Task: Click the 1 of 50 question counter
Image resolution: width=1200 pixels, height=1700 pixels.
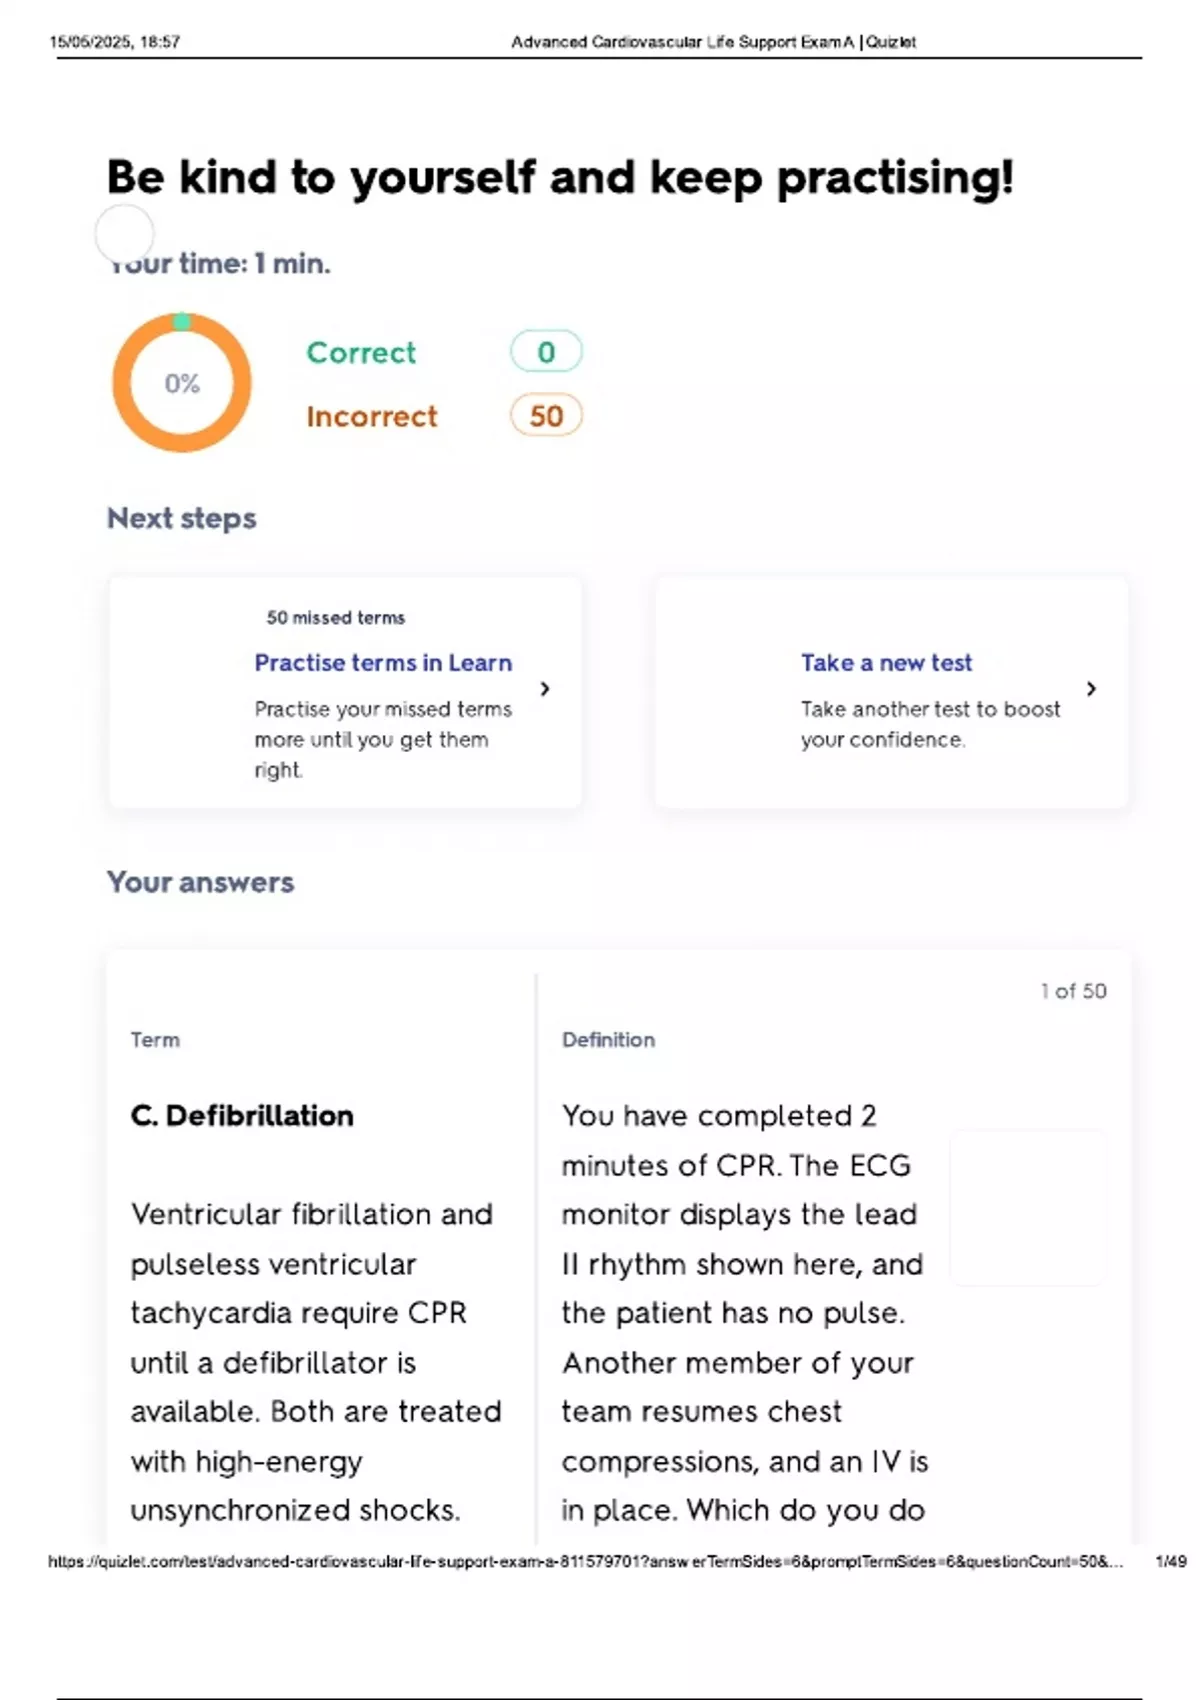Action: (x=1073, y=991)
